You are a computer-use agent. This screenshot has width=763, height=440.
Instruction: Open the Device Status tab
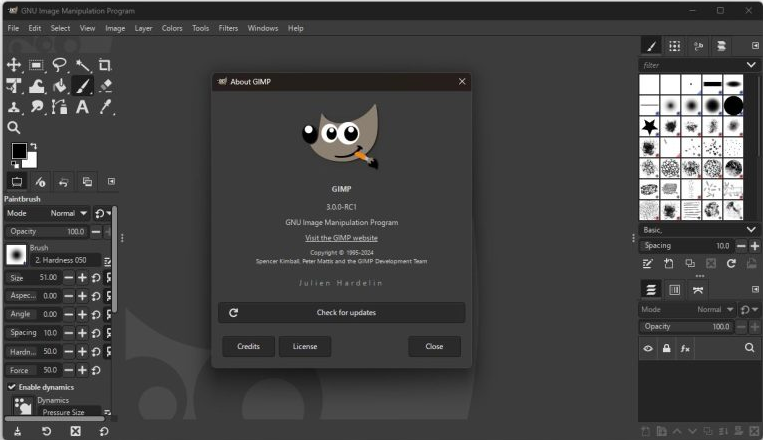tap(40, 182)
